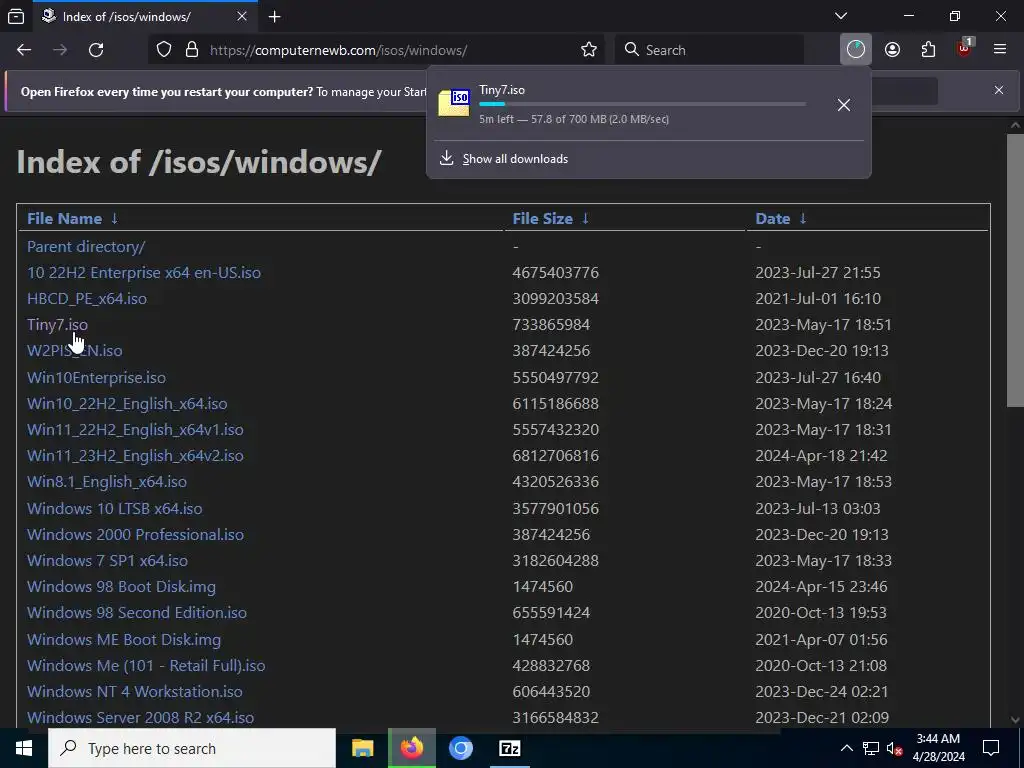The image size is (1024, 768).
Task: Close the Index of /isos/windows/ tab
Action: coord(242,16)
